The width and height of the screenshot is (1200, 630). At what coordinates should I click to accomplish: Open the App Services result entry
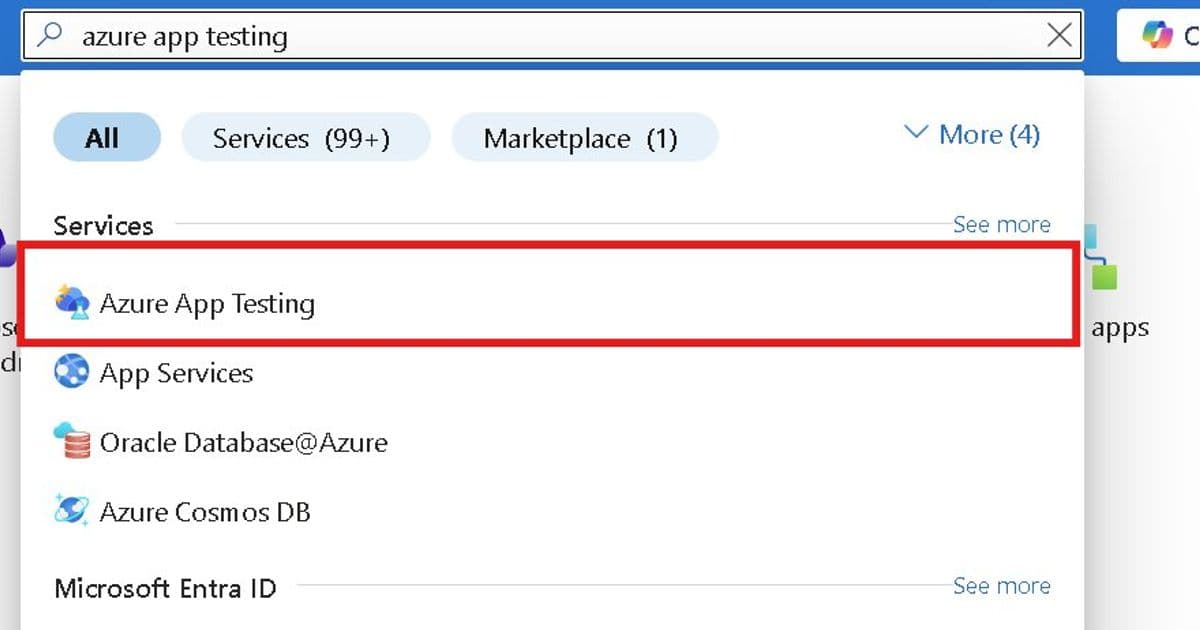point(175,372)
